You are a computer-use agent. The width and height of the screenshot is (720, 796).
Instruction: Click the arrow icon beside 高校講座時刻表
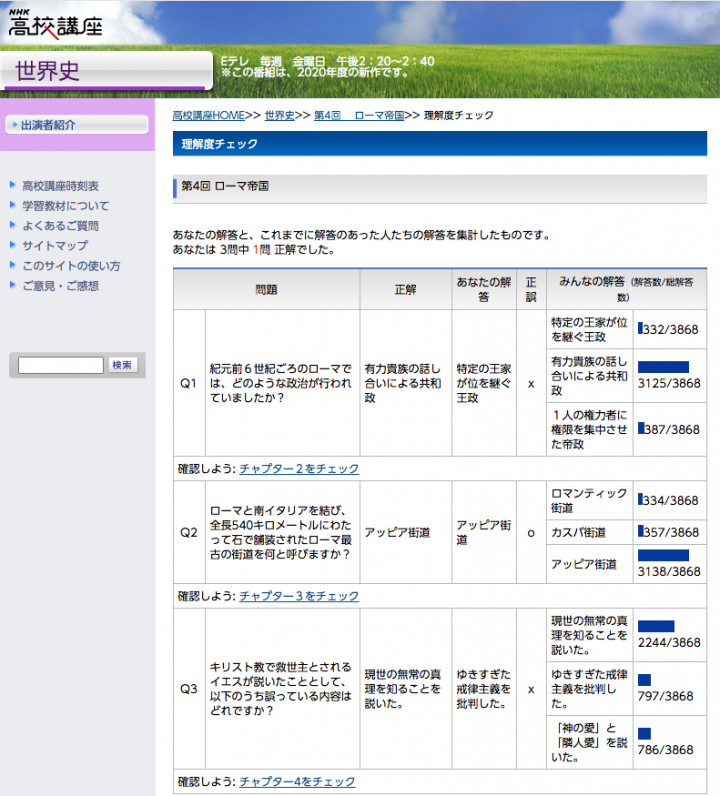pyautogui.click(x=12, y=186)
